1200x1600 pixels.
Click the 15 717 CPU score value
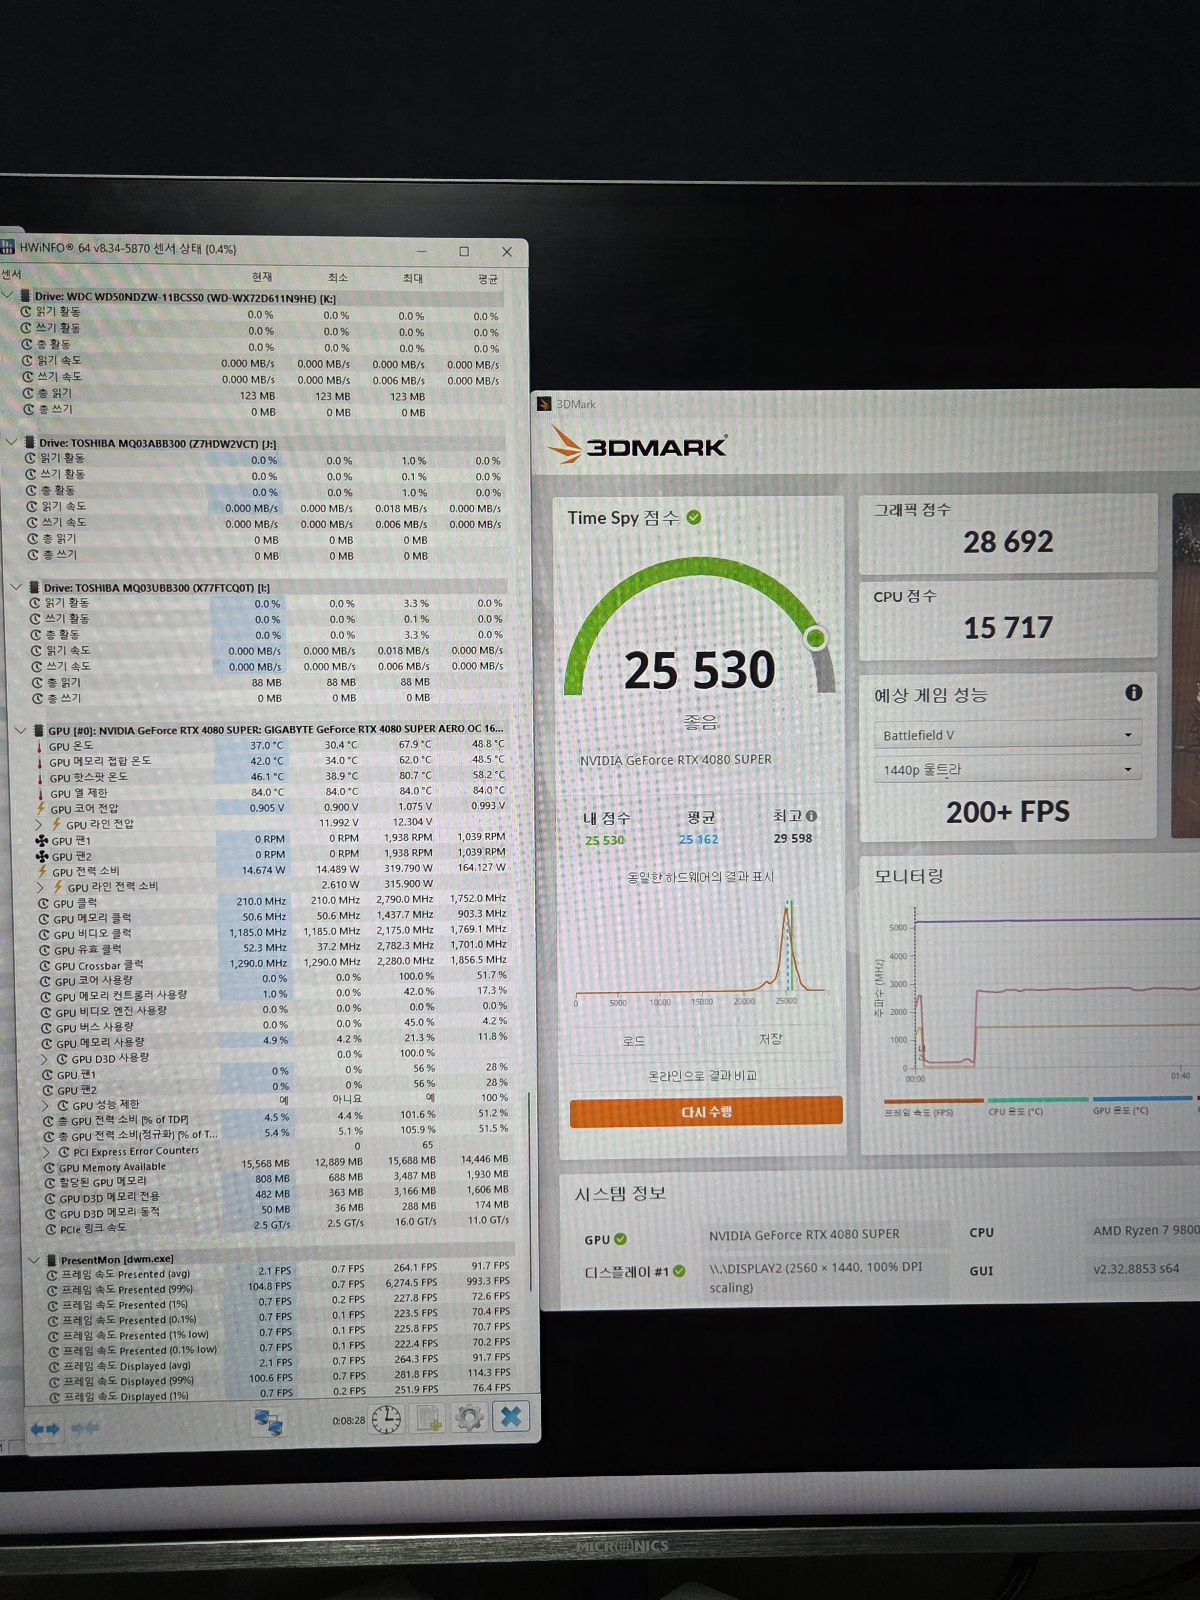point(1008,628)
